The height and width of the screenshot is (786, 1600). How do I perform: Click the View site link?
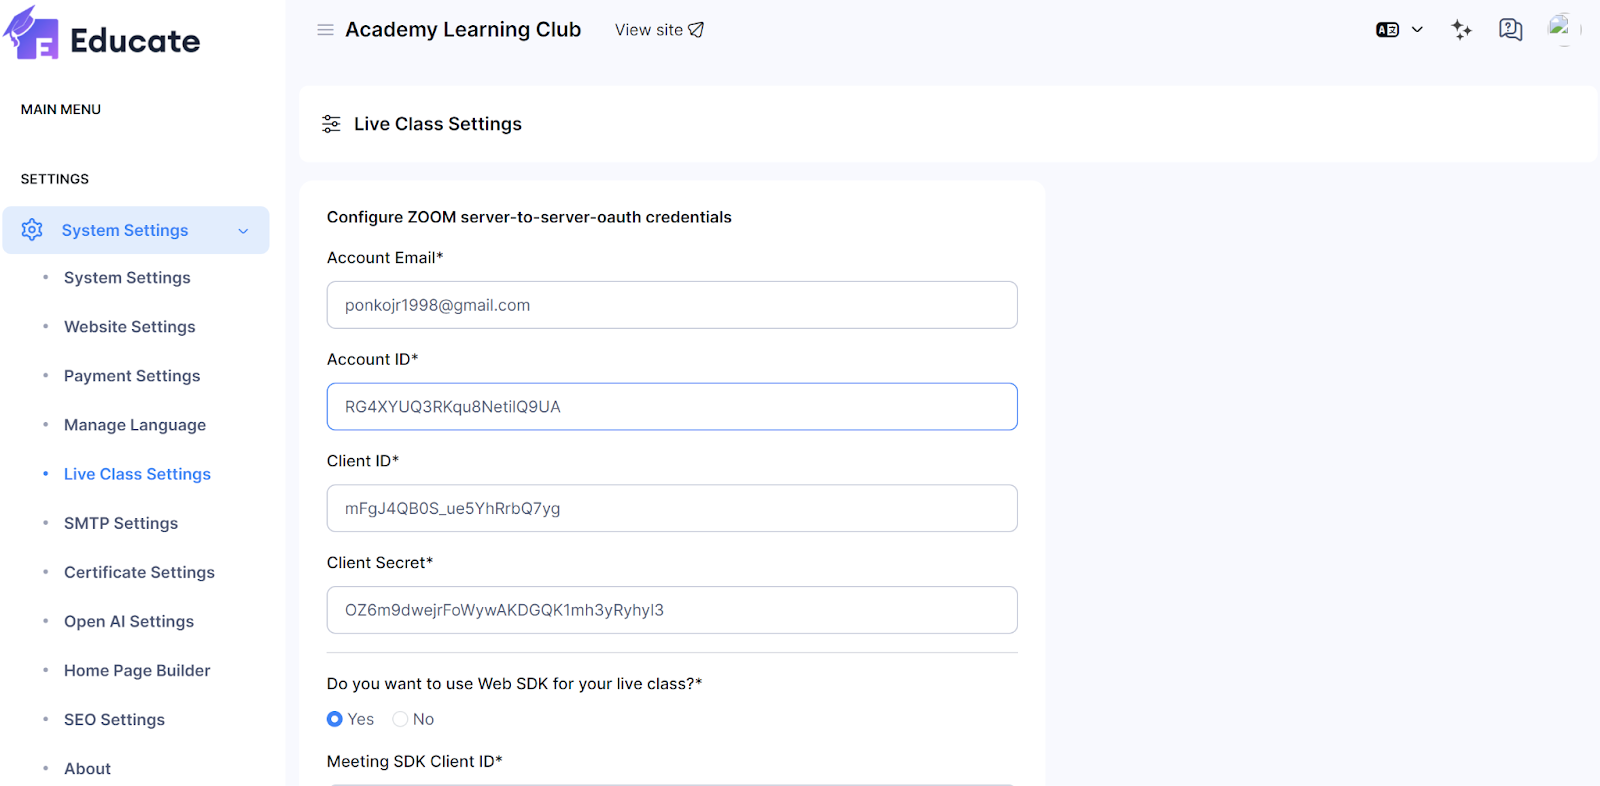[659, 30]
